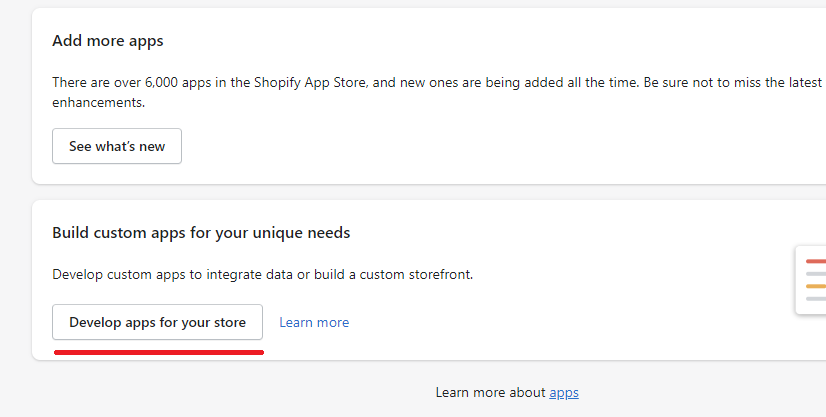Click the Develop custom apps description text
826x417 pixels.
(x=262, y=274)
